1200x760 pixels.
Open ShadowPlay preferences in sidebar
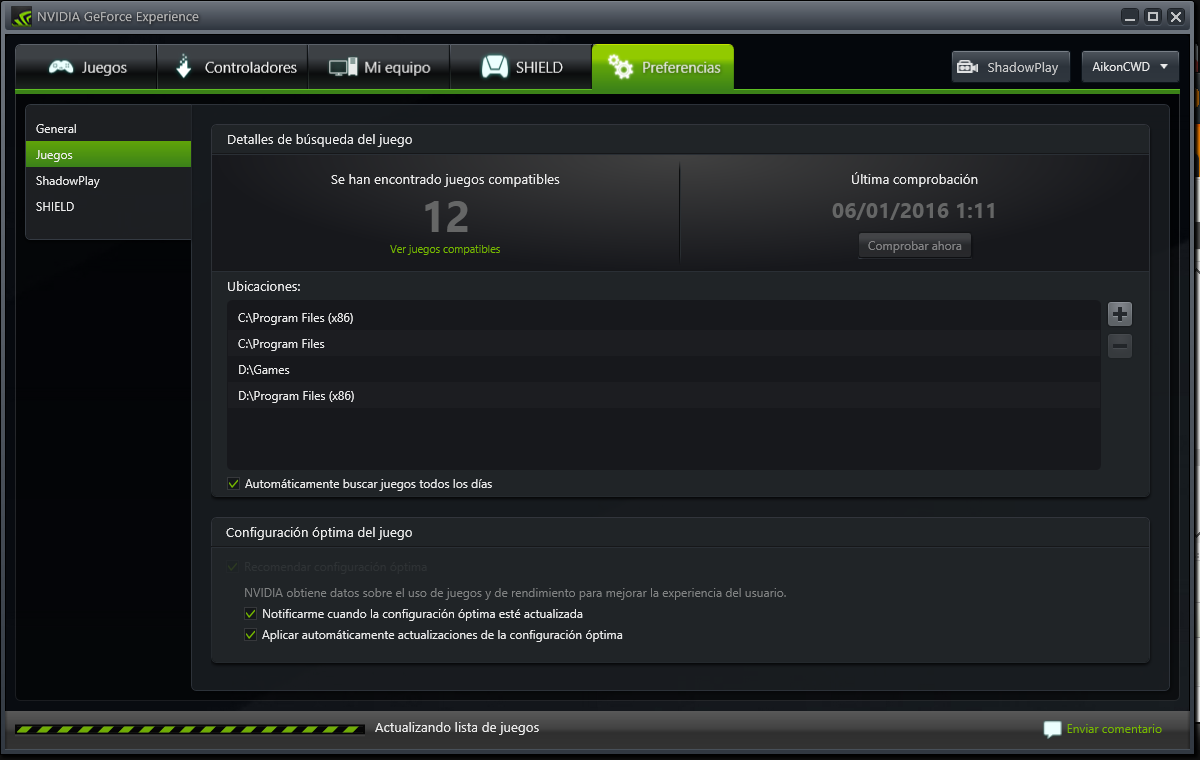coord(108,181)
